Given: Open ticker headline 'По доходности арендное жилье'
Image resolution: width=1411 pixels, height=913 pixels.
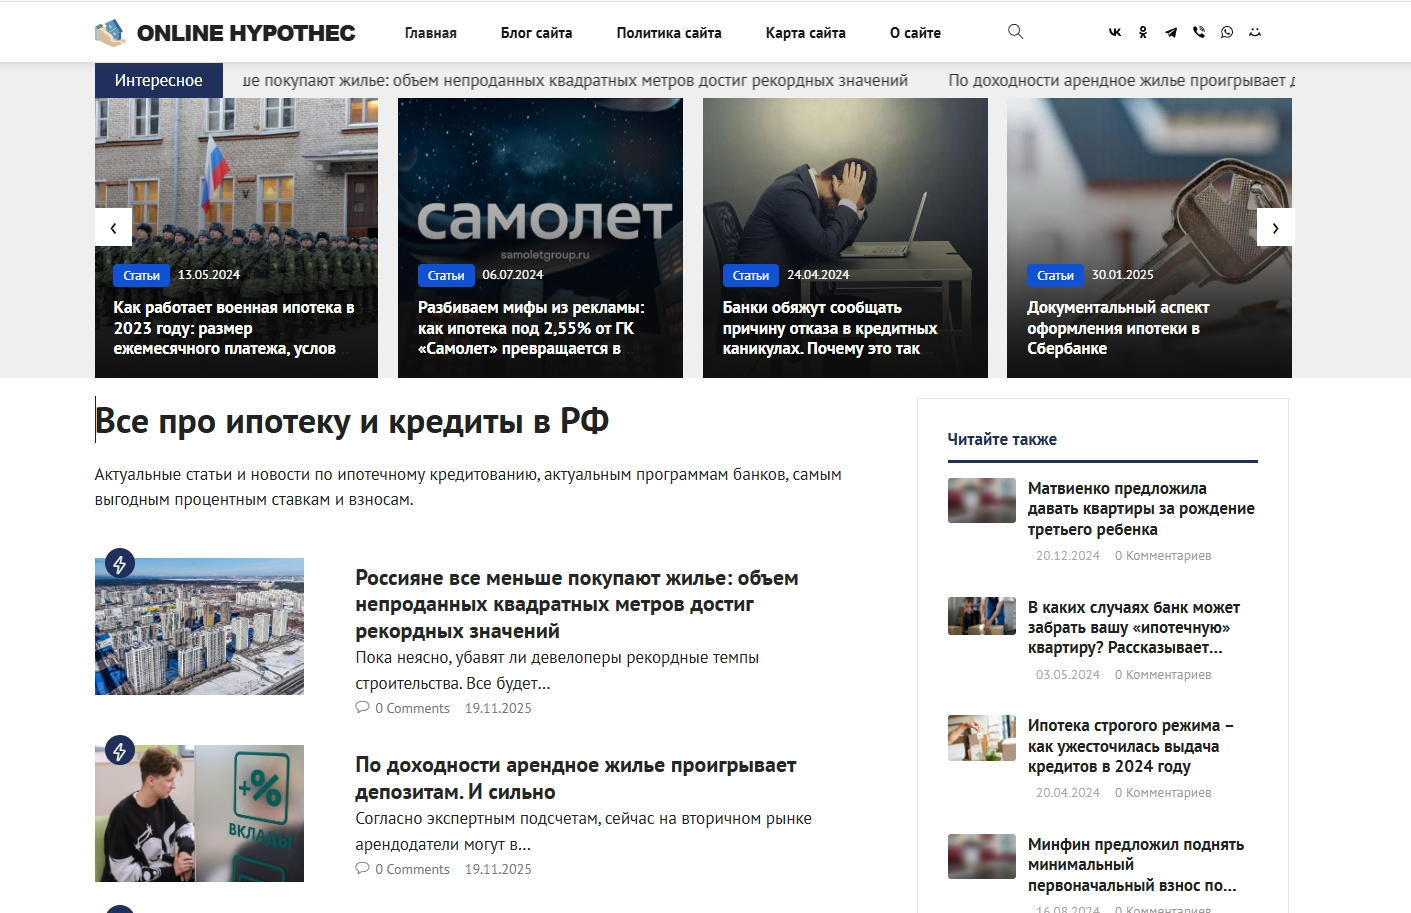Looking at the screenshot, I should click(x=1121, y=80).
